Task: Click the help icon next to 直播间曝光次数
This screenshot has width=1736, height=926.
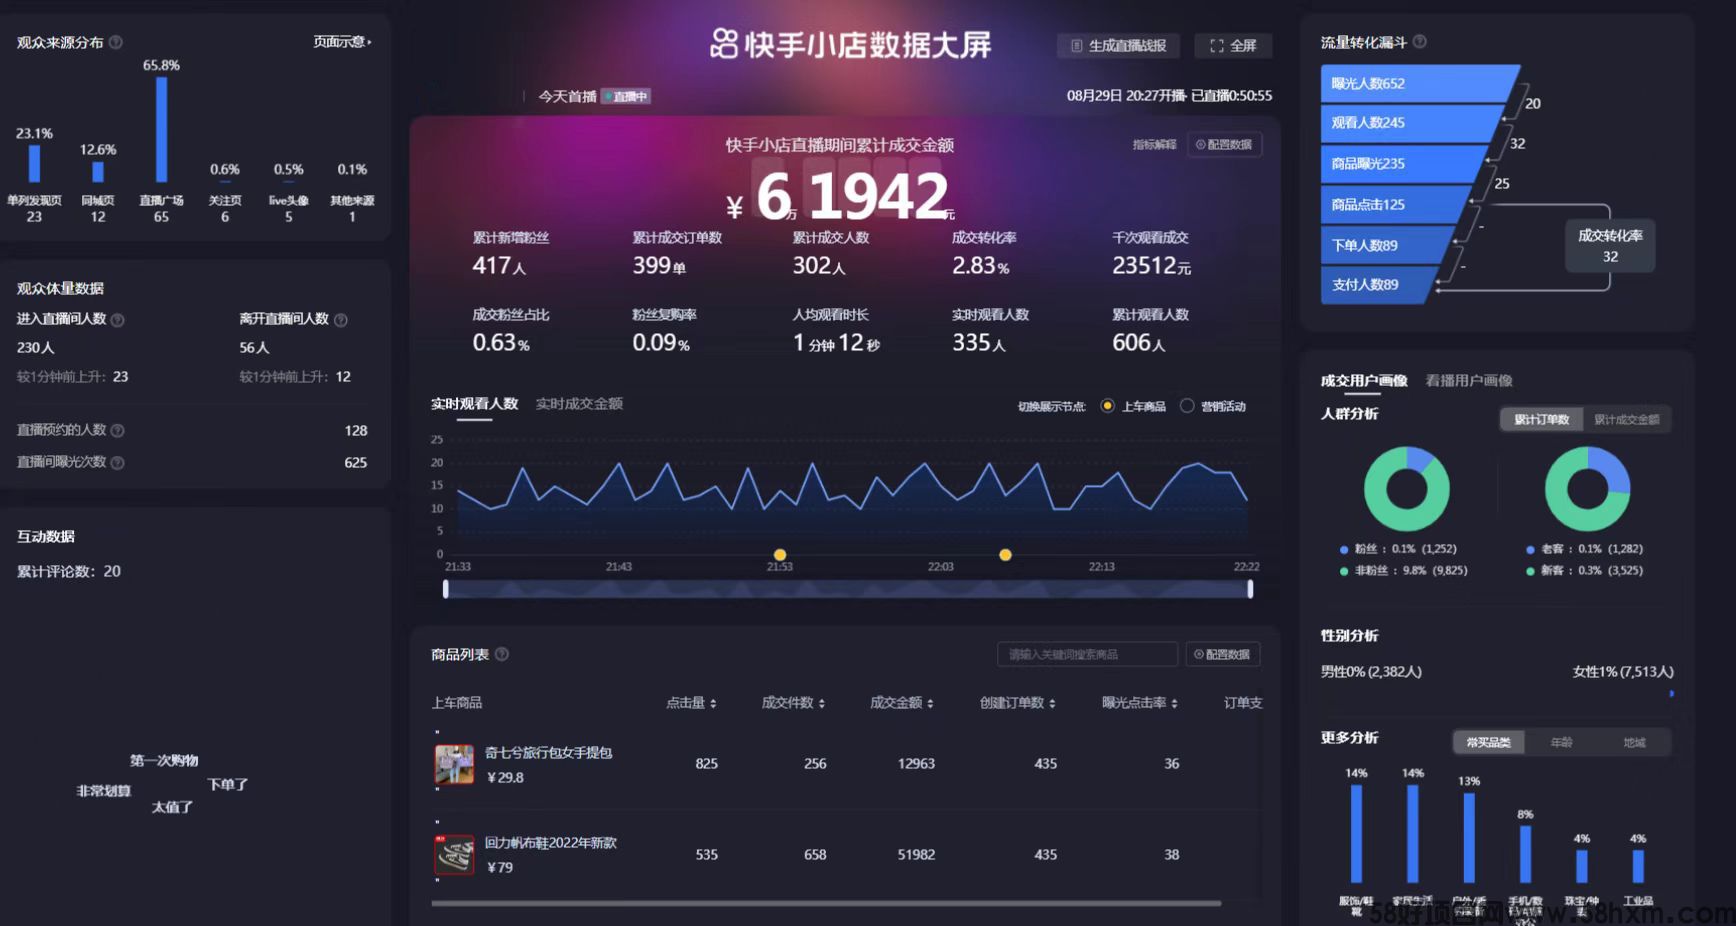Action: tap(118, 463)
